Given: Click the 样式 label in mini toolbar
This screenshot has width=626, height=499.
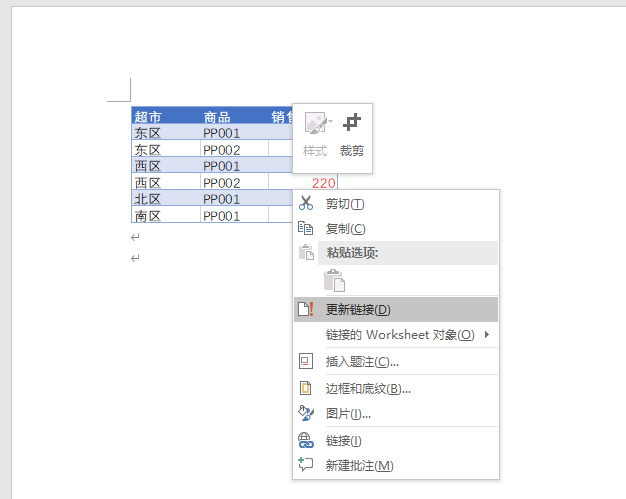Looking at the screenshot, I should (x=315, y=151).
